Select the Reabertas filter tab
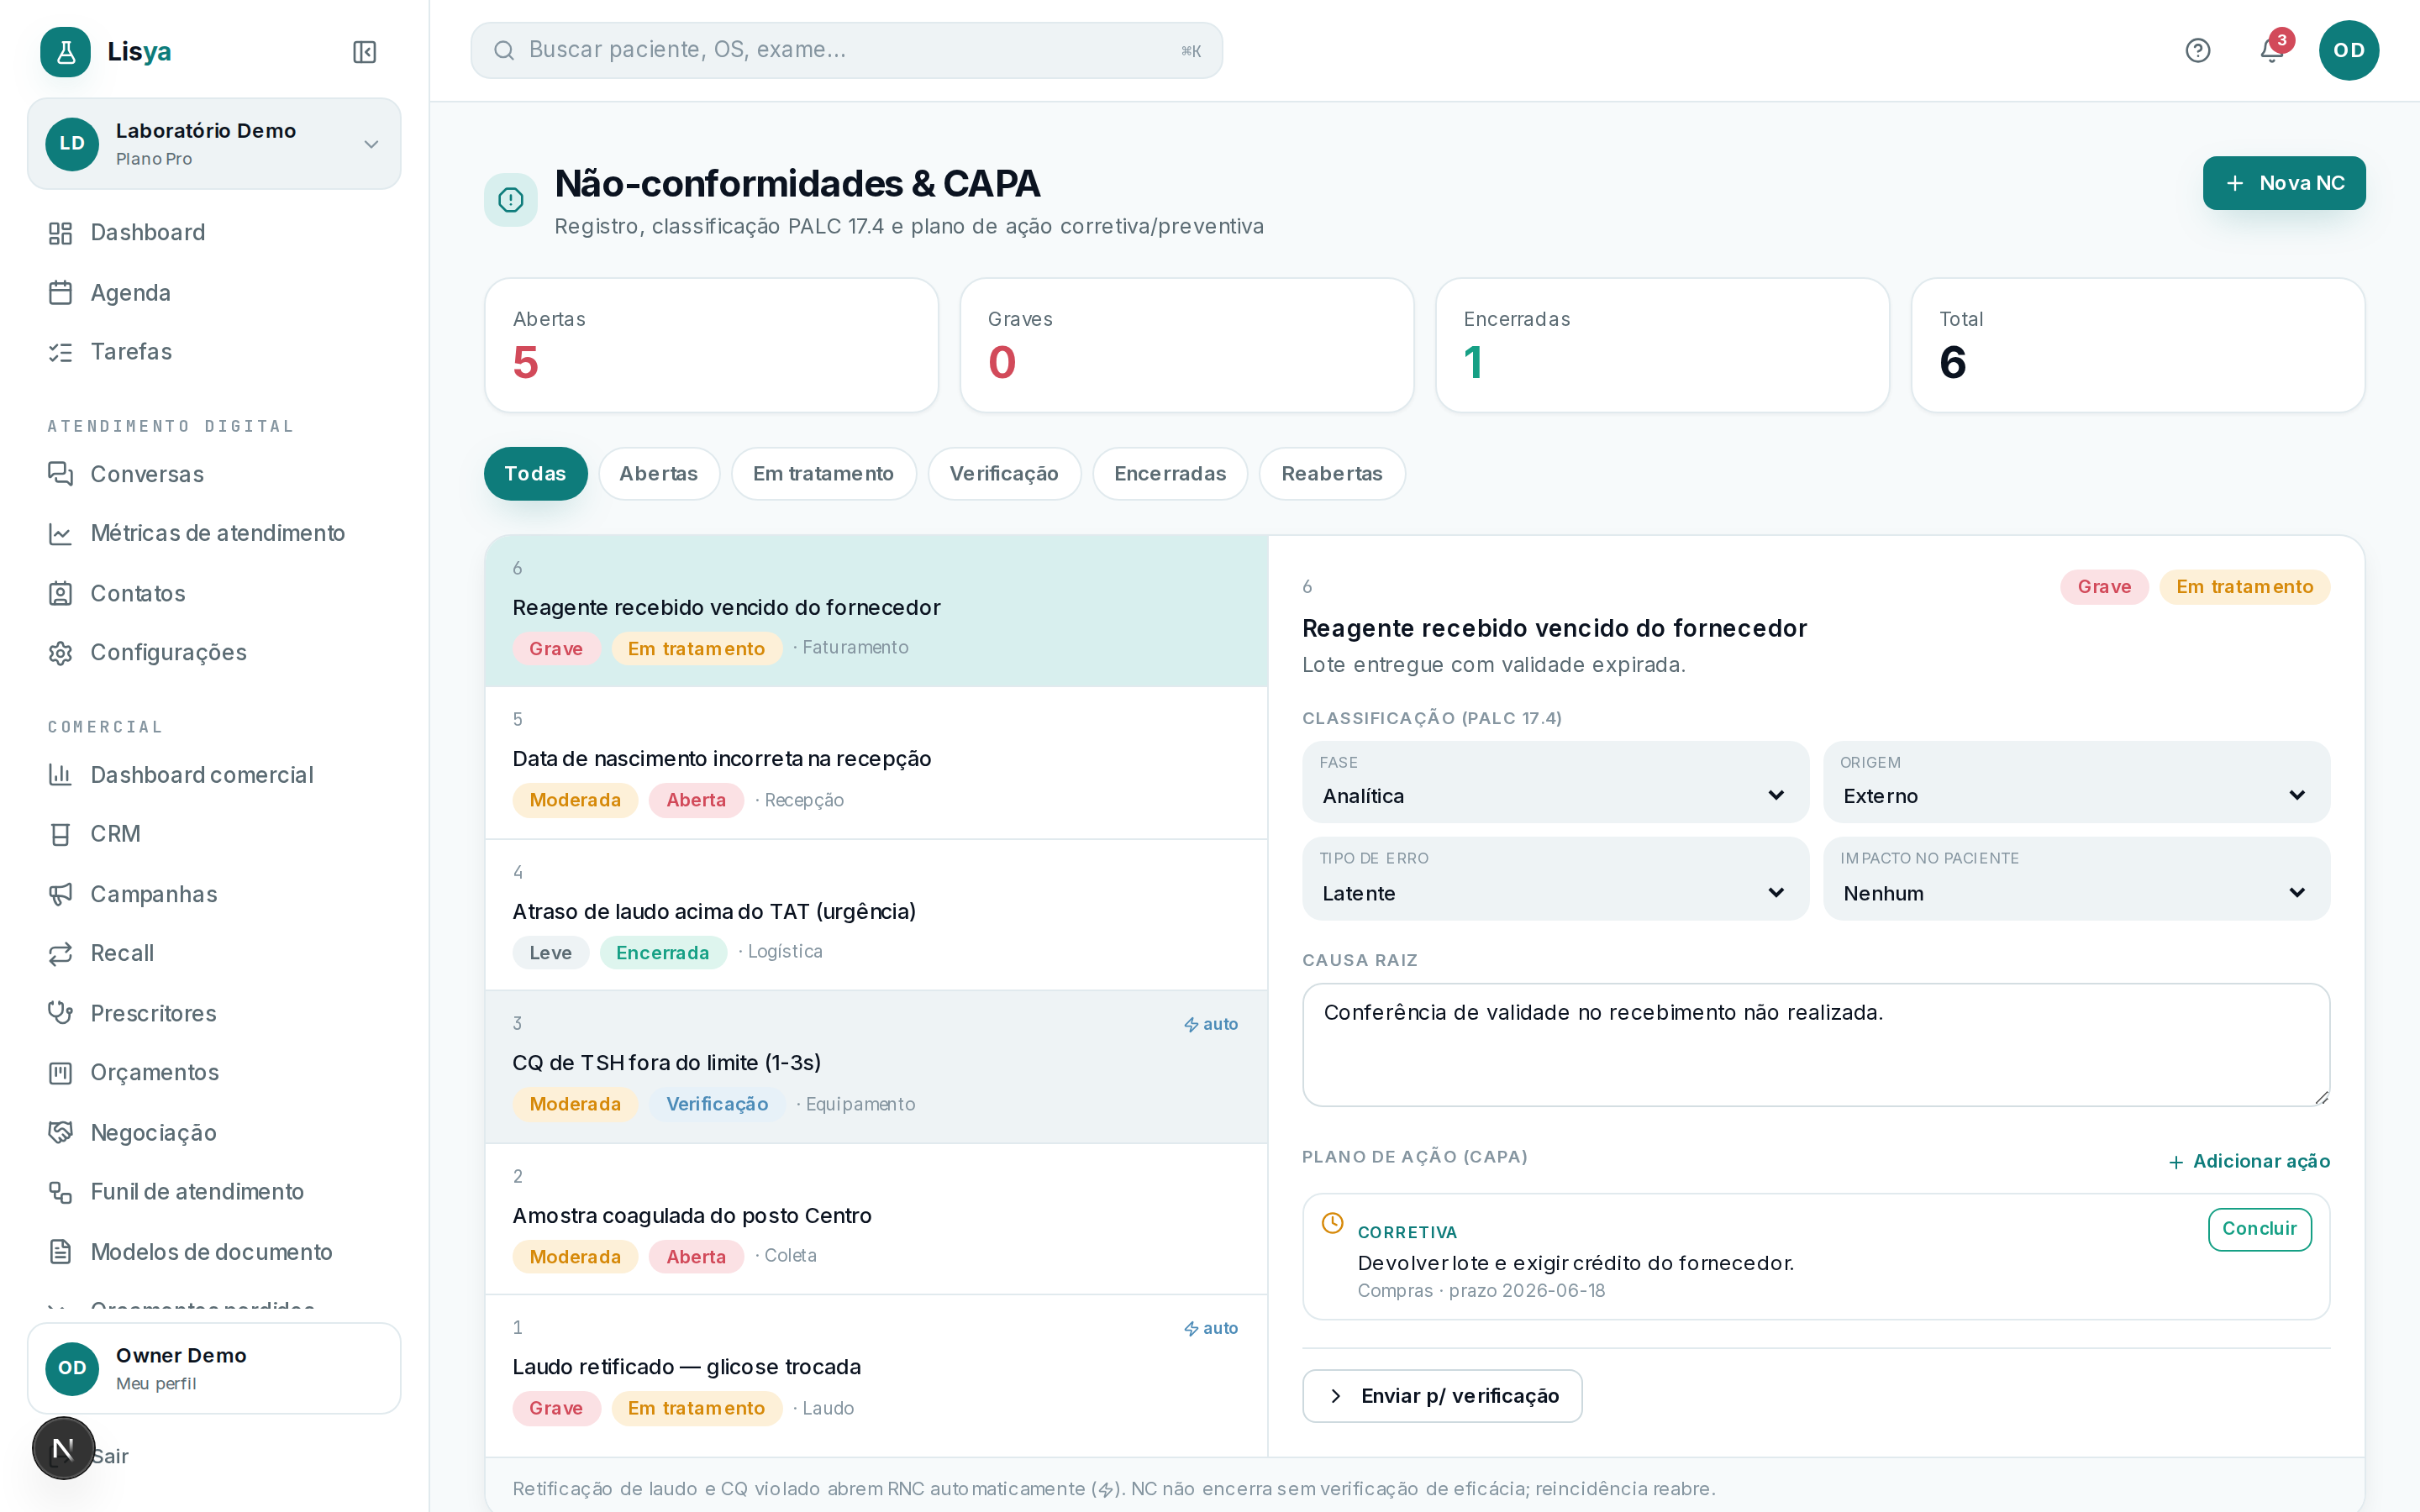The height and width of the screenshot is (1512, 2420). [x=1331, y=473]
